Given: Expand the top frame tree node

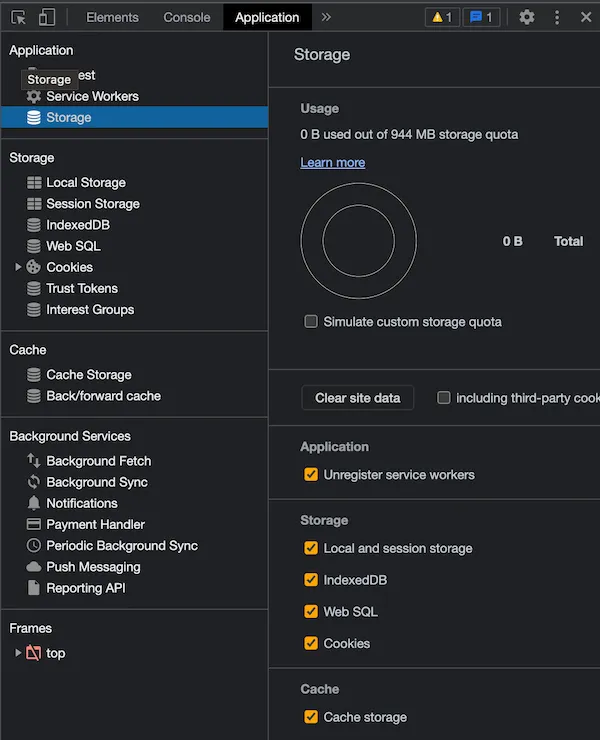Looking at the screenshot, I should 18,653.
